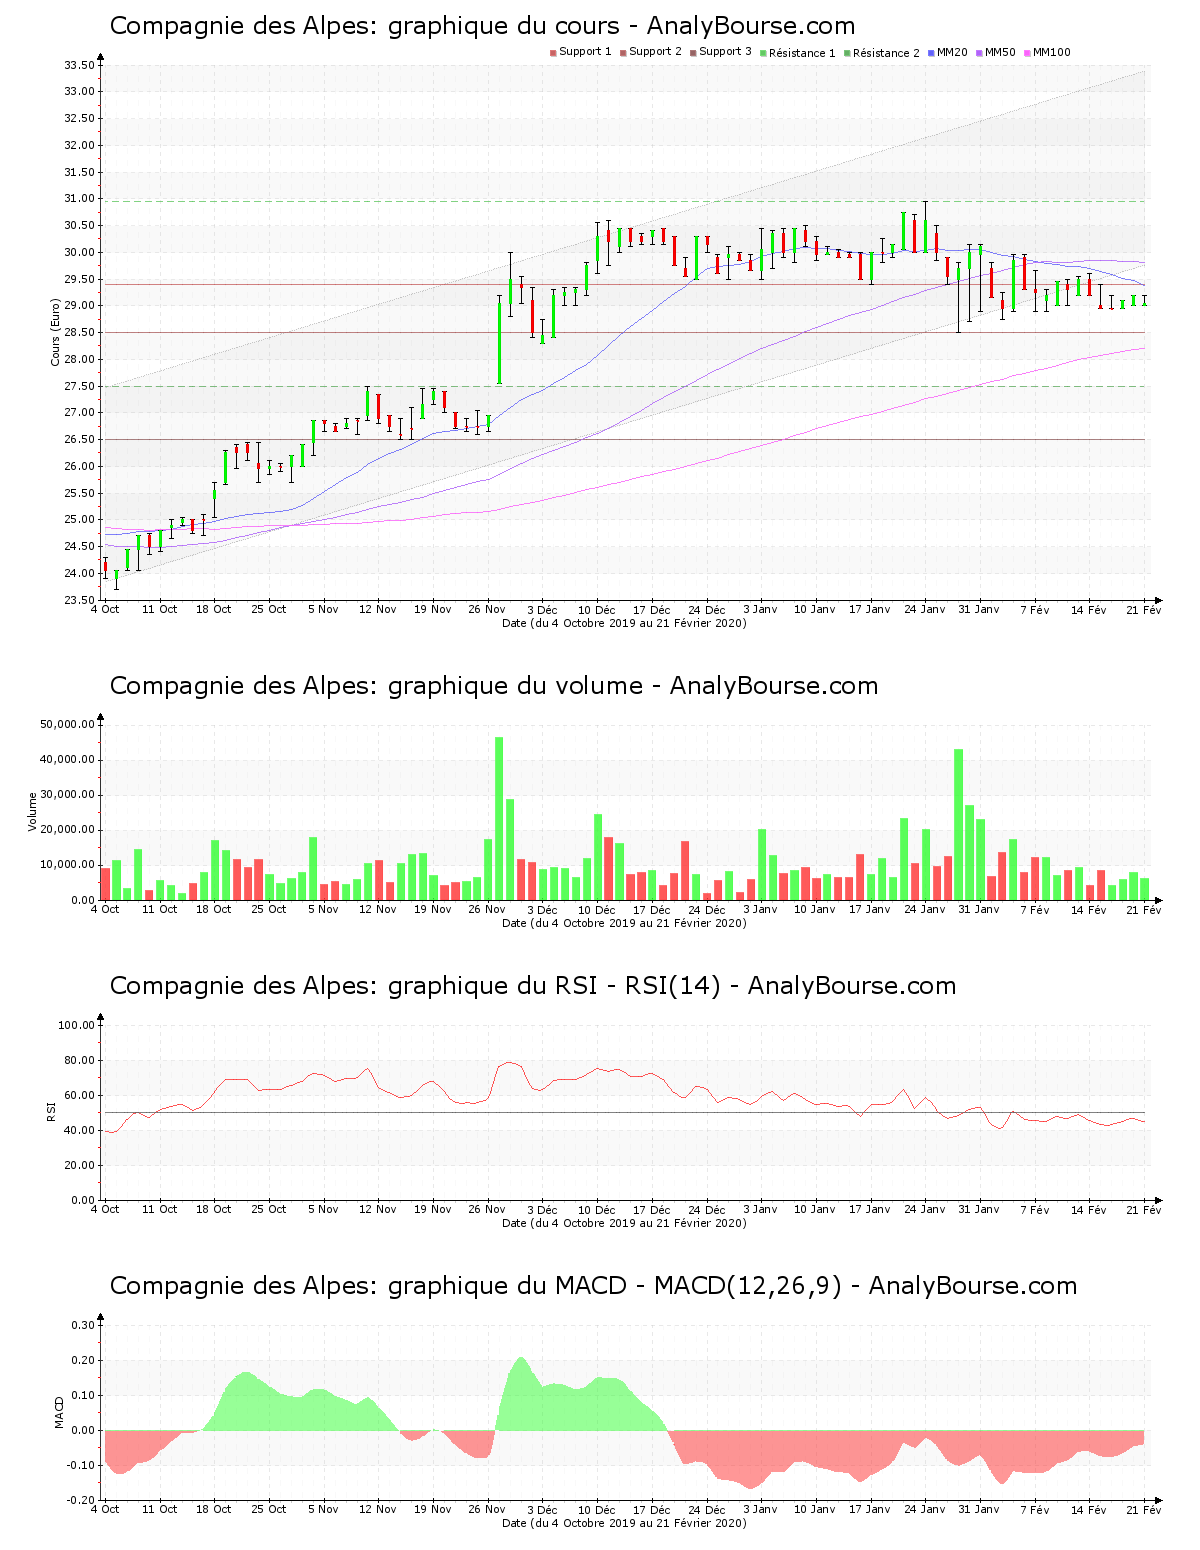Click the 'MACD' vertical axis label
1200x1550 pixels.
click(58, 1412)
